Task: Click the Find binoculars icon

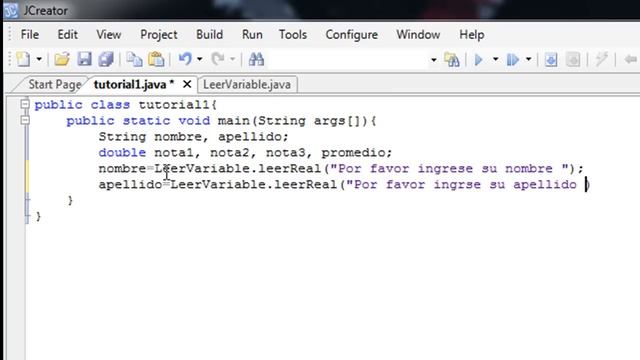Action: [256, 60]
